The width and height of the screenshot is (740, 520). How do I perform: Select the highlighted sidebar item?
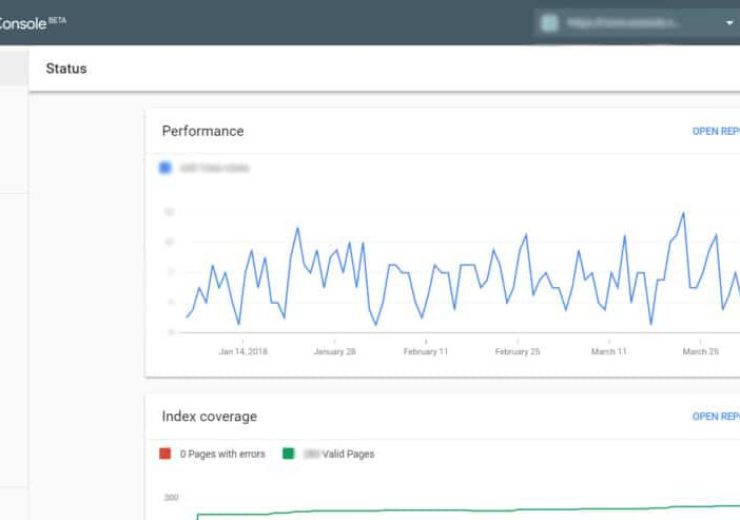[x=14, y=68]
